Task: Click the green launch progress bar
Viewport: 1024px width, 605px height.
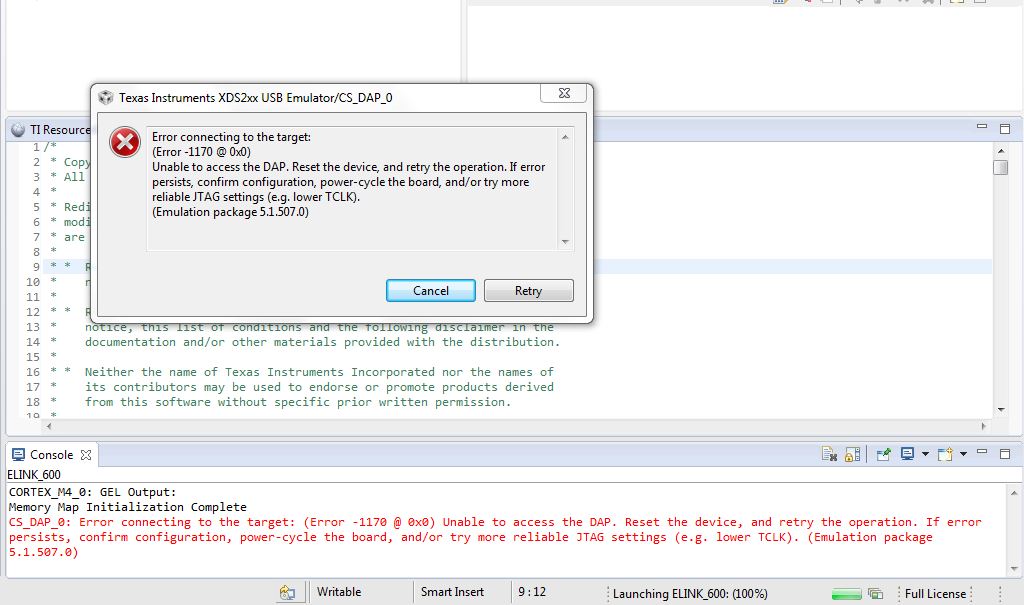Action: pyautogui.click(x=846, y=594)
